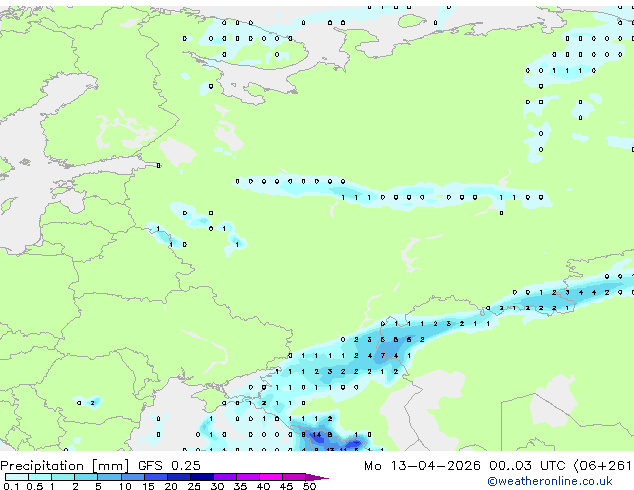This screenshot has height=490, width=634.
Task: Click the '(06+261' forecast run text
Action: (x=602, y=466)
